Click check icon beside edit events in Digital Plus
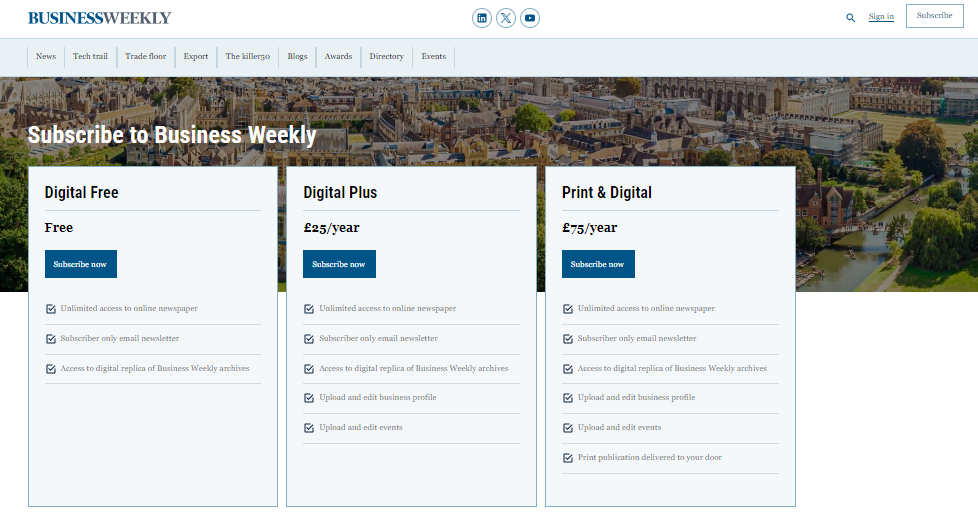The image size is (978, 512). [x=309, y=428]
